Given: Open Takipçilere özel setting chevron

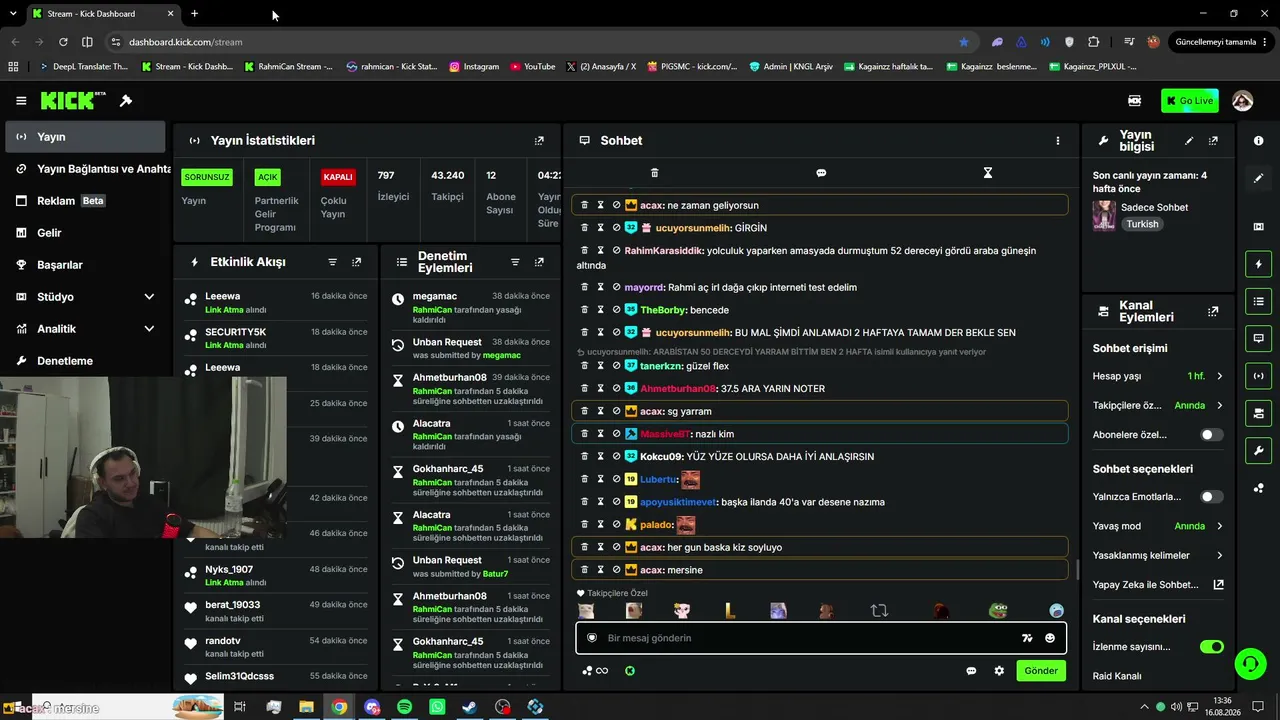Looking at the screenshot, I should tap(1219, 406).
